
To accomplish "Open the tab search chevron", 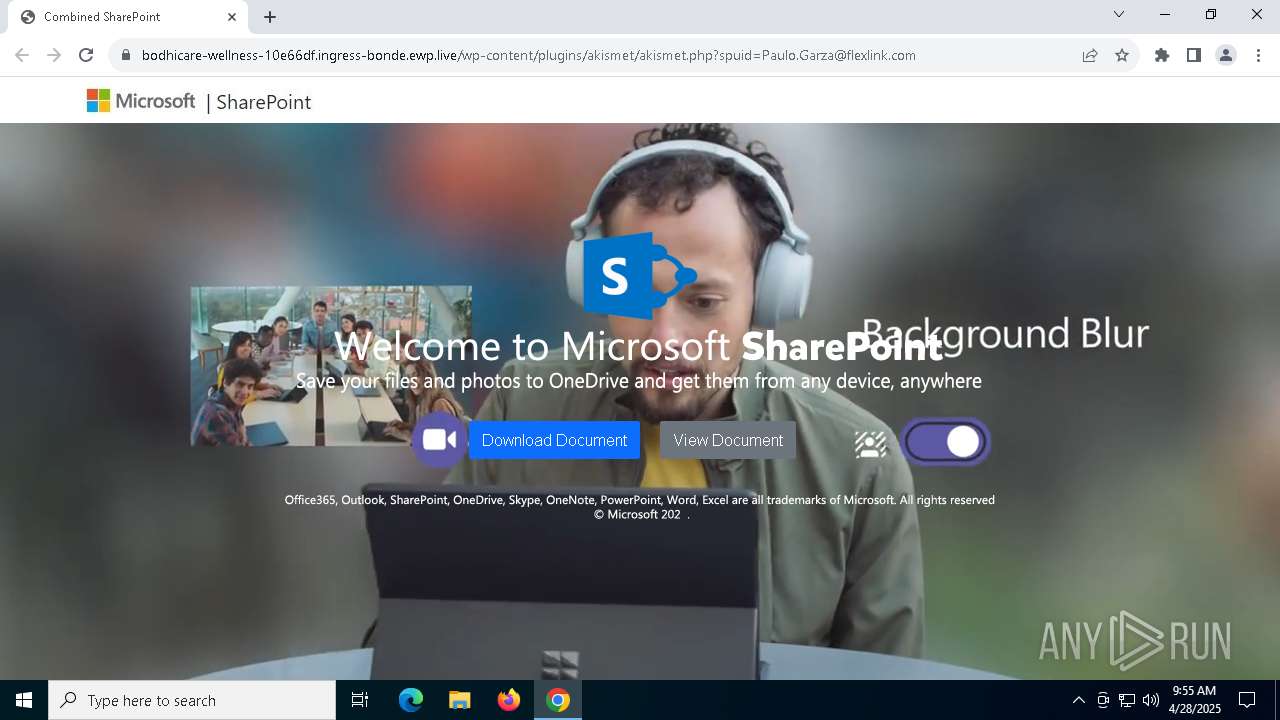I will point(1119,14).
